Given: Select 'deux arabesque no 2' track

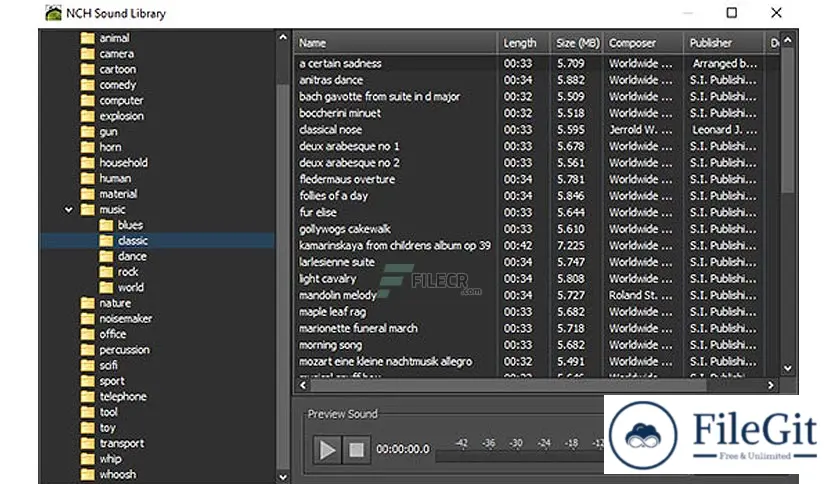Looking at the screenshot, I should point(536,163).
